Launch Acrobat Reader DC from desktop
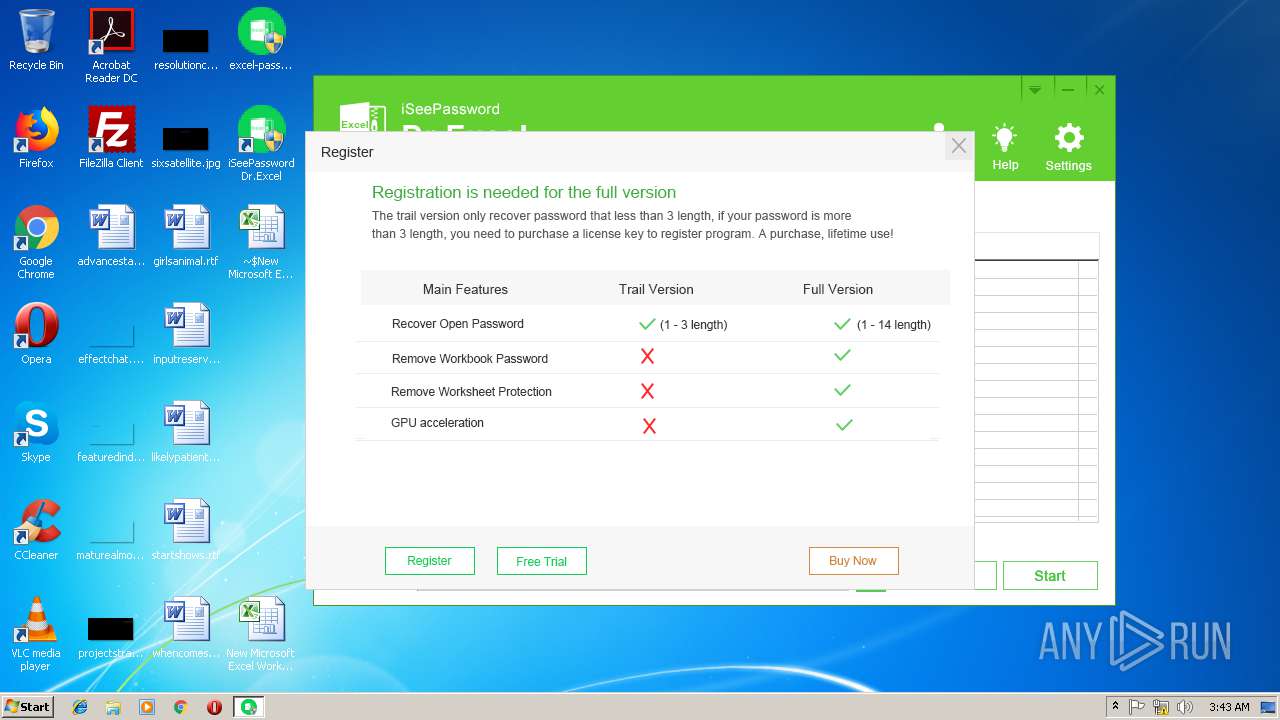The width and height of the screenshot is (1280, 720). coord(111,46)
